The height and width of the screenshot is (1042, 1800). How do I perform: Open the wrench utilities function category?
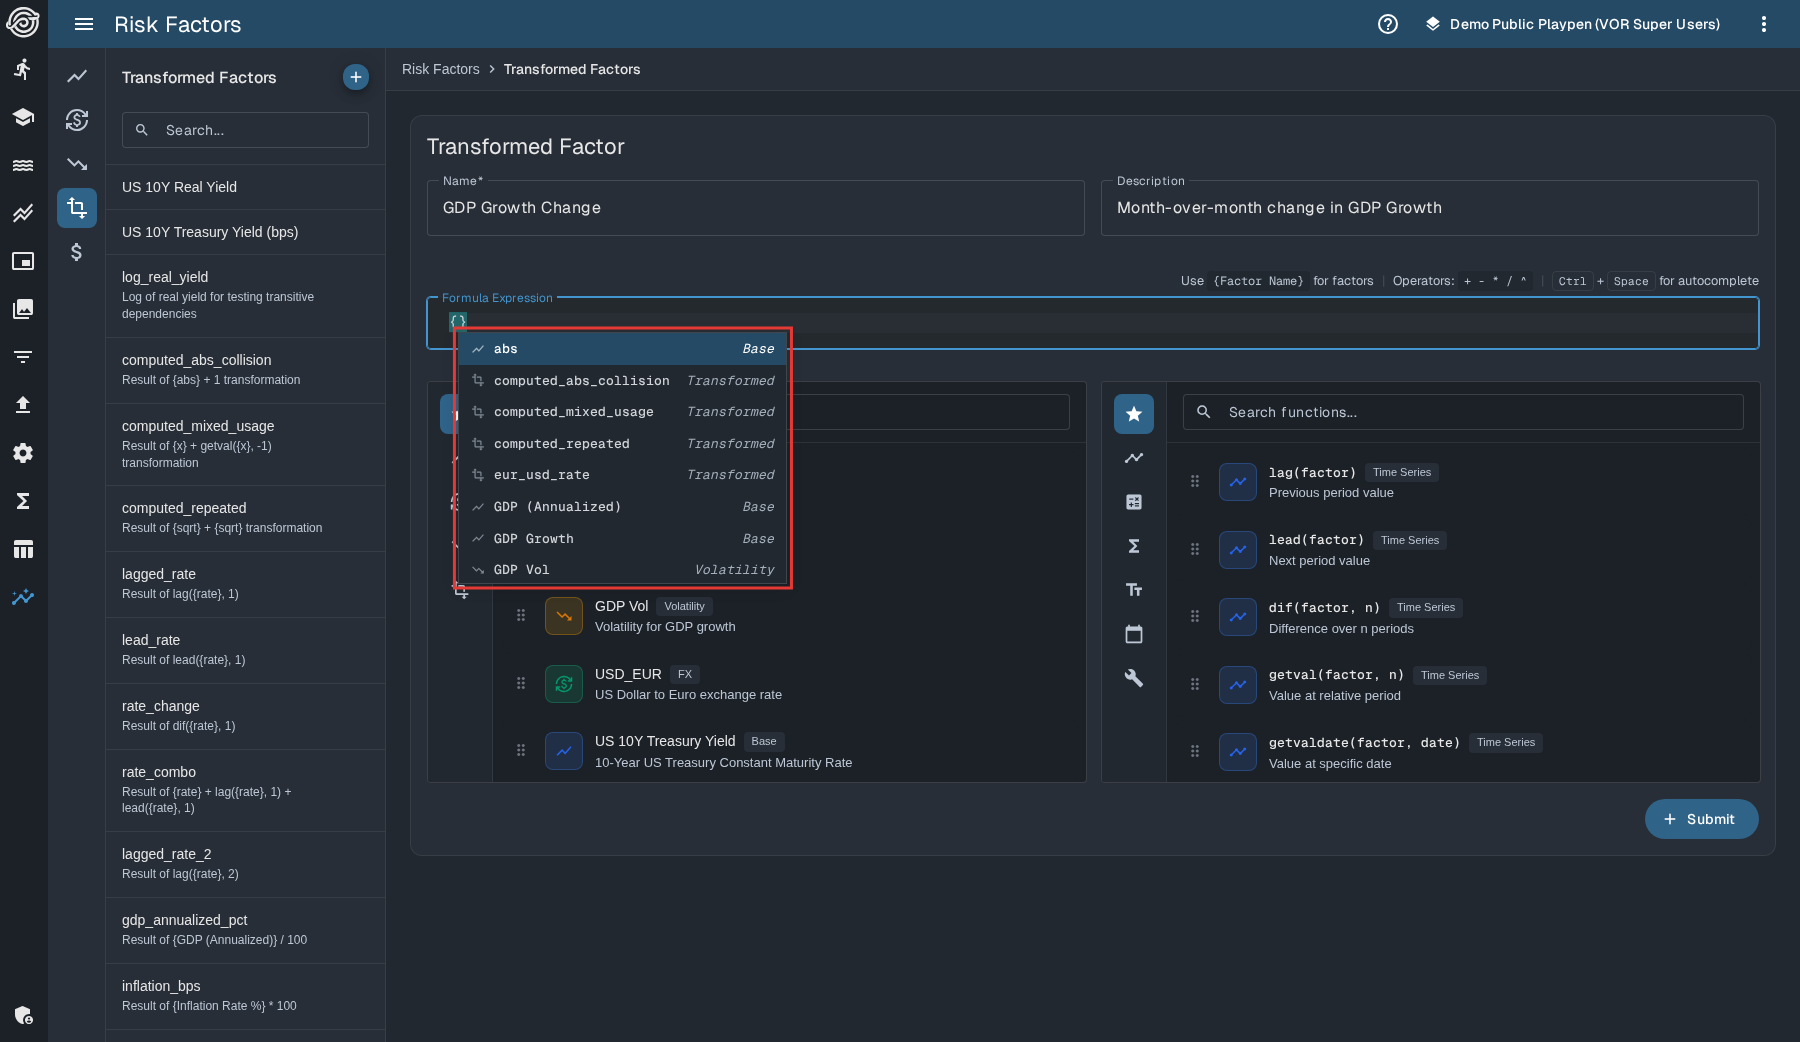click(x=1134, y=678)
